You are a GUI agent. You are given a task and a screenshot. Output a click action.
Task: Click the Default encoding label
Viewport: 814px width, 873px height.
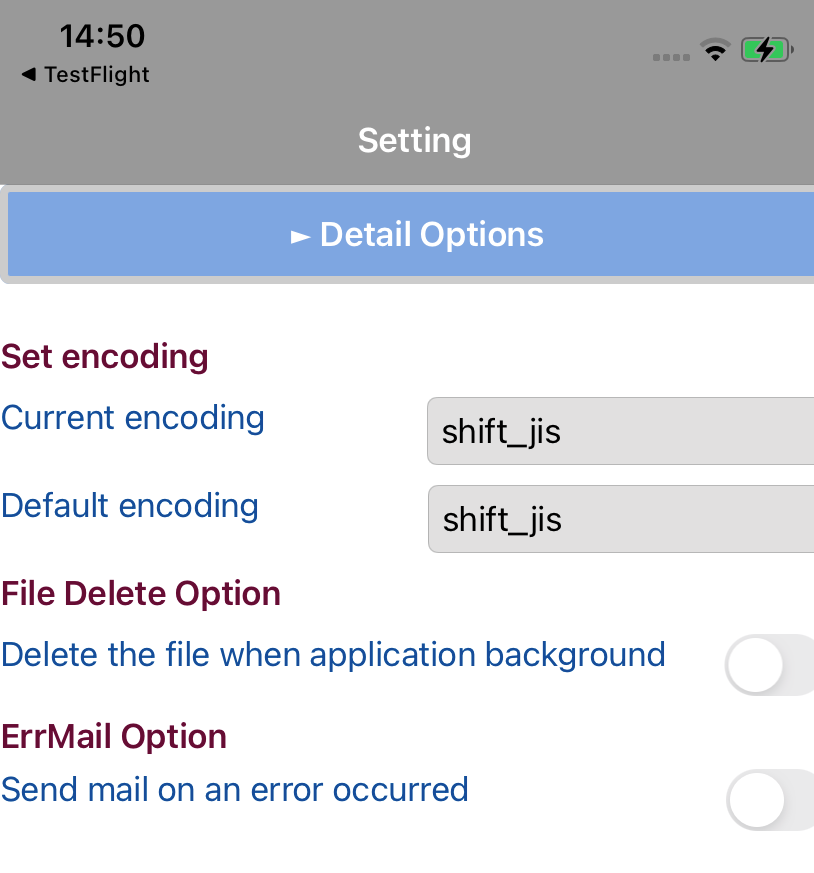pyautogui.click(x=130, y=506)
